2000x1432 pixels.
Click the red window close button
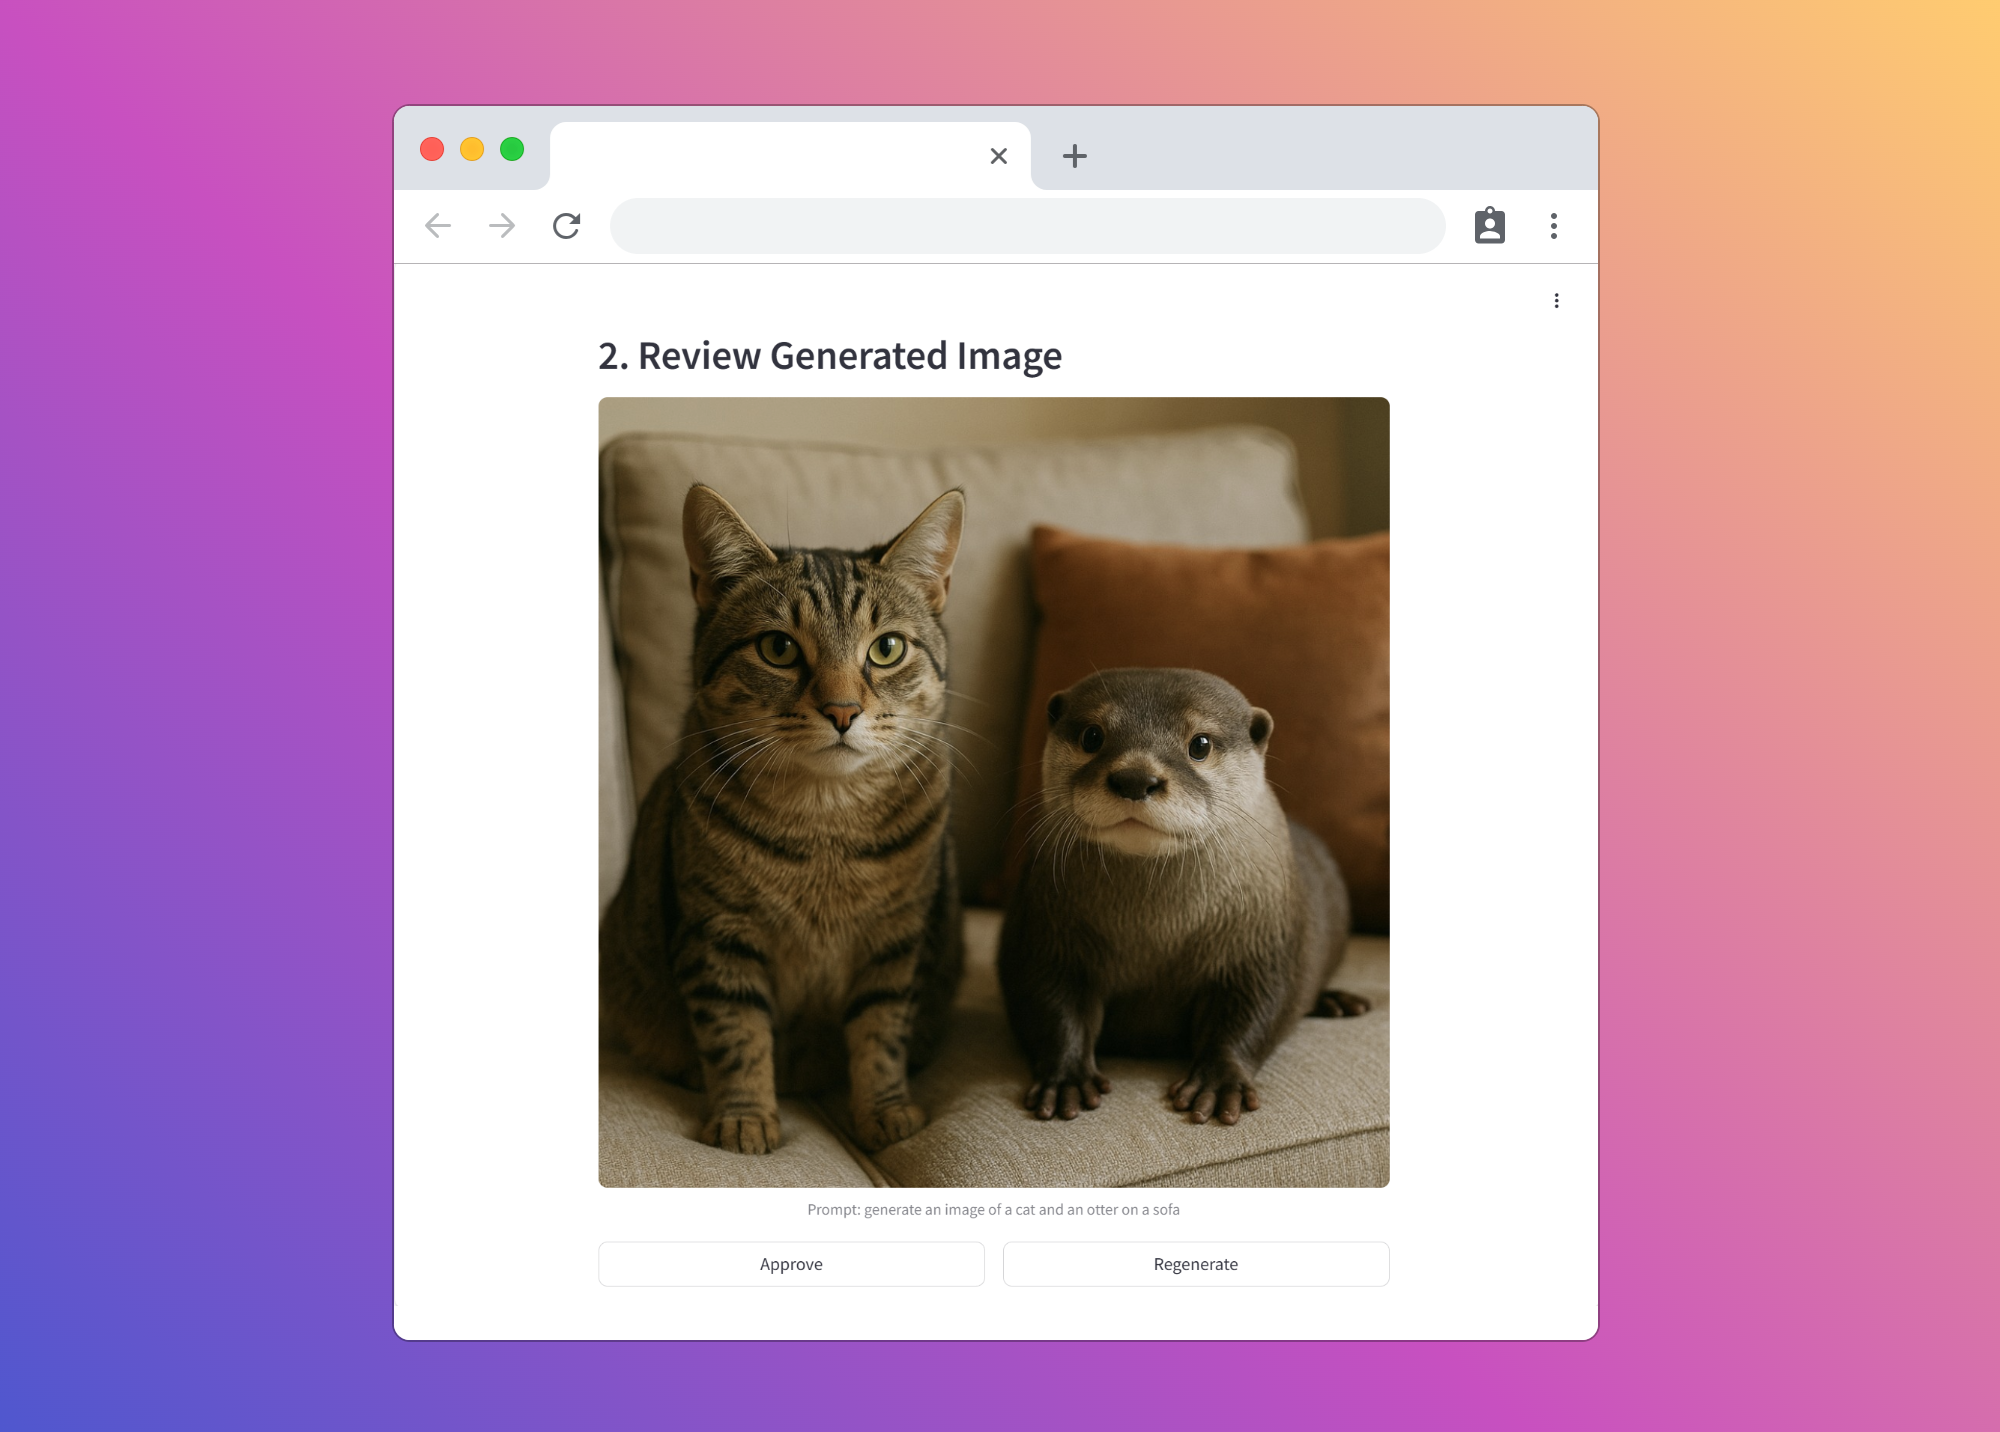click(x=432, y=149)
